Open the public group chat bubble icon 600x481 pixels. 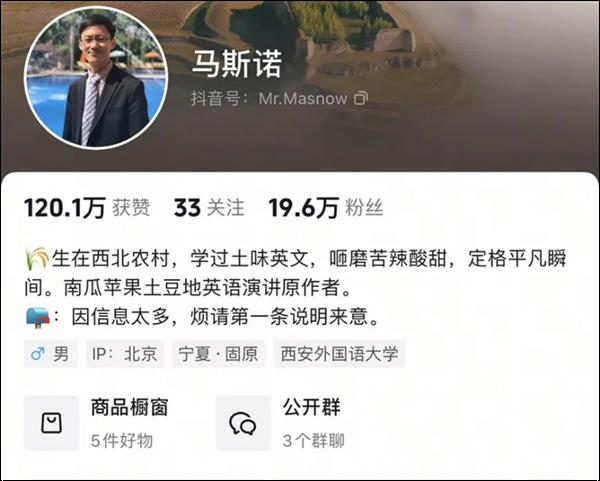[243, 423]
